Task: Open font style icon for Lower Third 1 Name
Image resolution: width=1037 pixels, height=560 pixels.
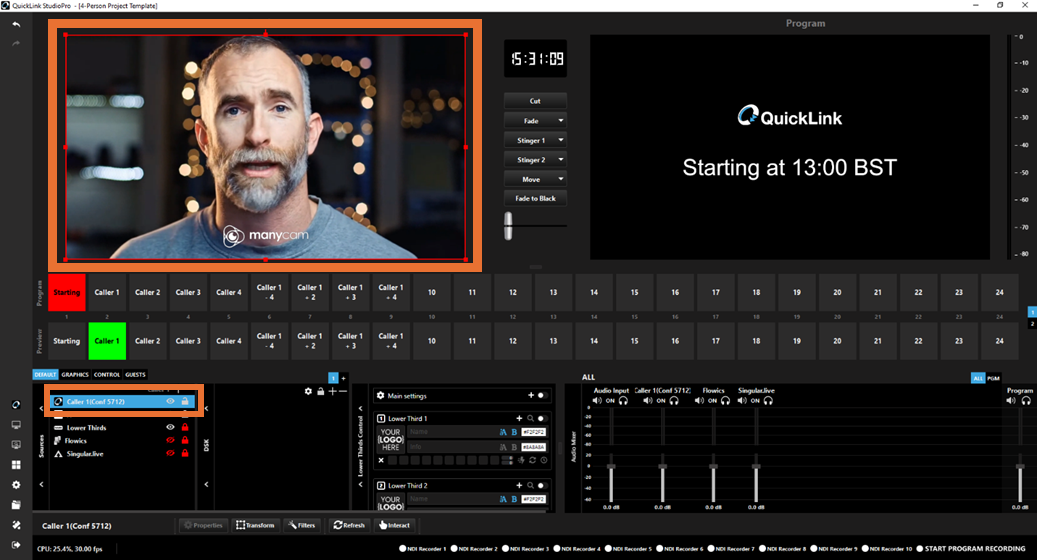Action: click(x=503, y=432)
